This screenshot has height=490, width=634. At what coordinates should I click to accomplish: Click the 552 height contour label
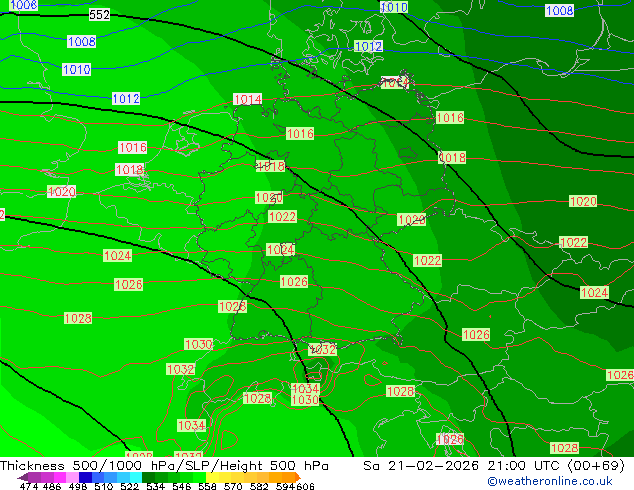(x=99, y=15)
